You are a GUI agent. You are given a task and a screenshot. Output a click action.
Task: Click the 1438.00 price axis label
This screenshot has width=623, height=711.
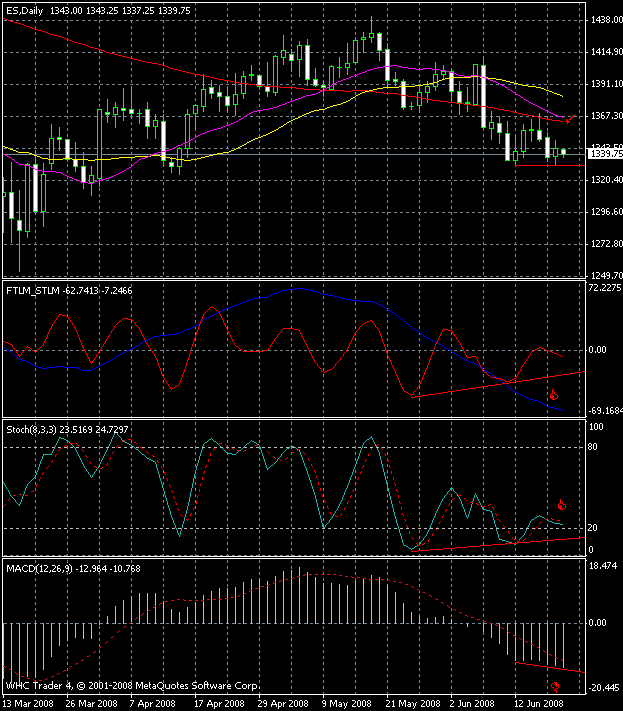(601, 20)
